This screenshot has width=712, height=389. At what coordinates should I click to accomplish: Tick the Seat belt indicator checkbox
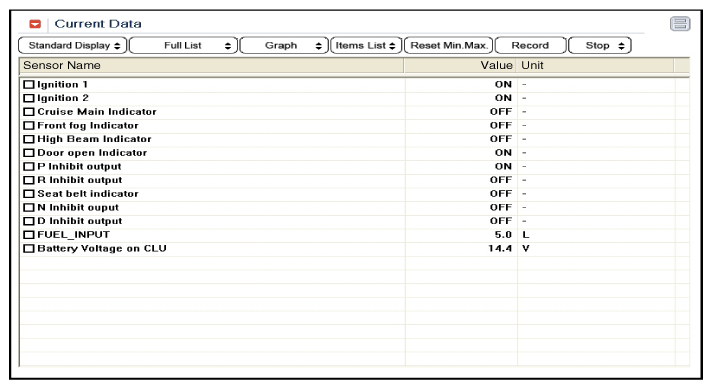[29, 194]
